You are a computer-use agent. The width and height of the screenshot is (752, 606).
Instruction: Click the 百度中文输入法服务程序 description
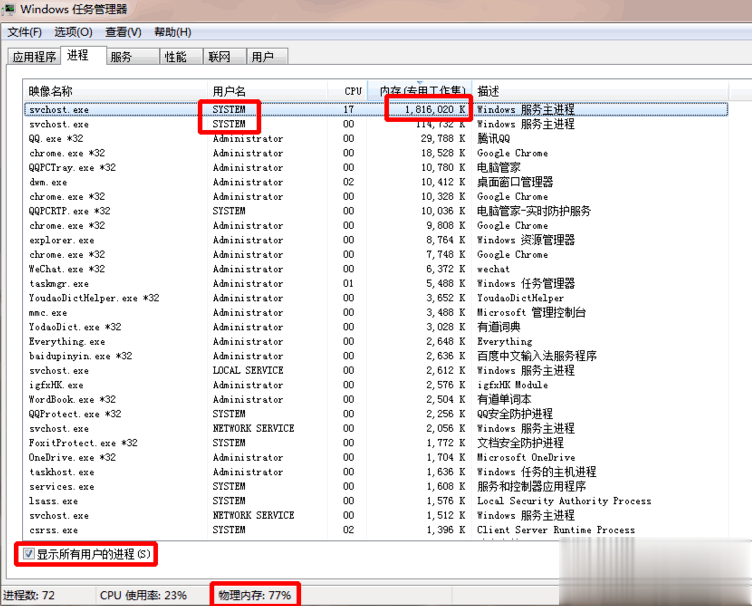[537, 356]
